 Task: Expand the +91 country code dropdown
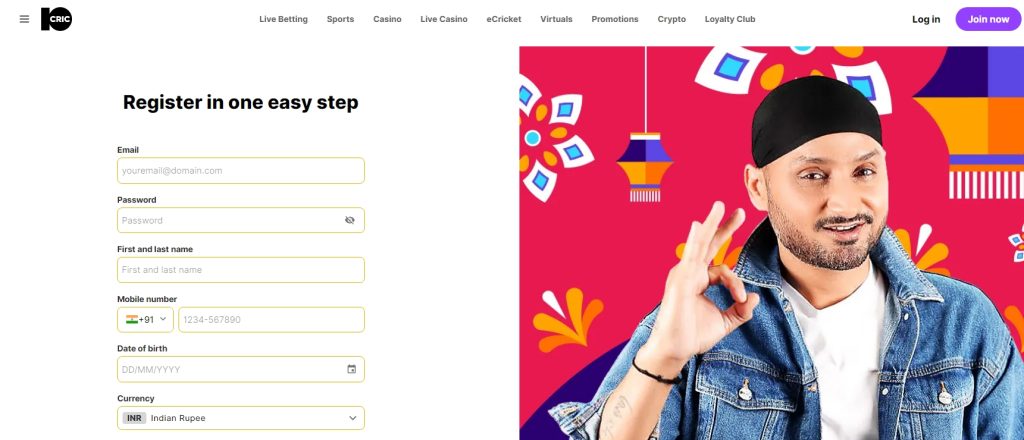pos(146,320)
